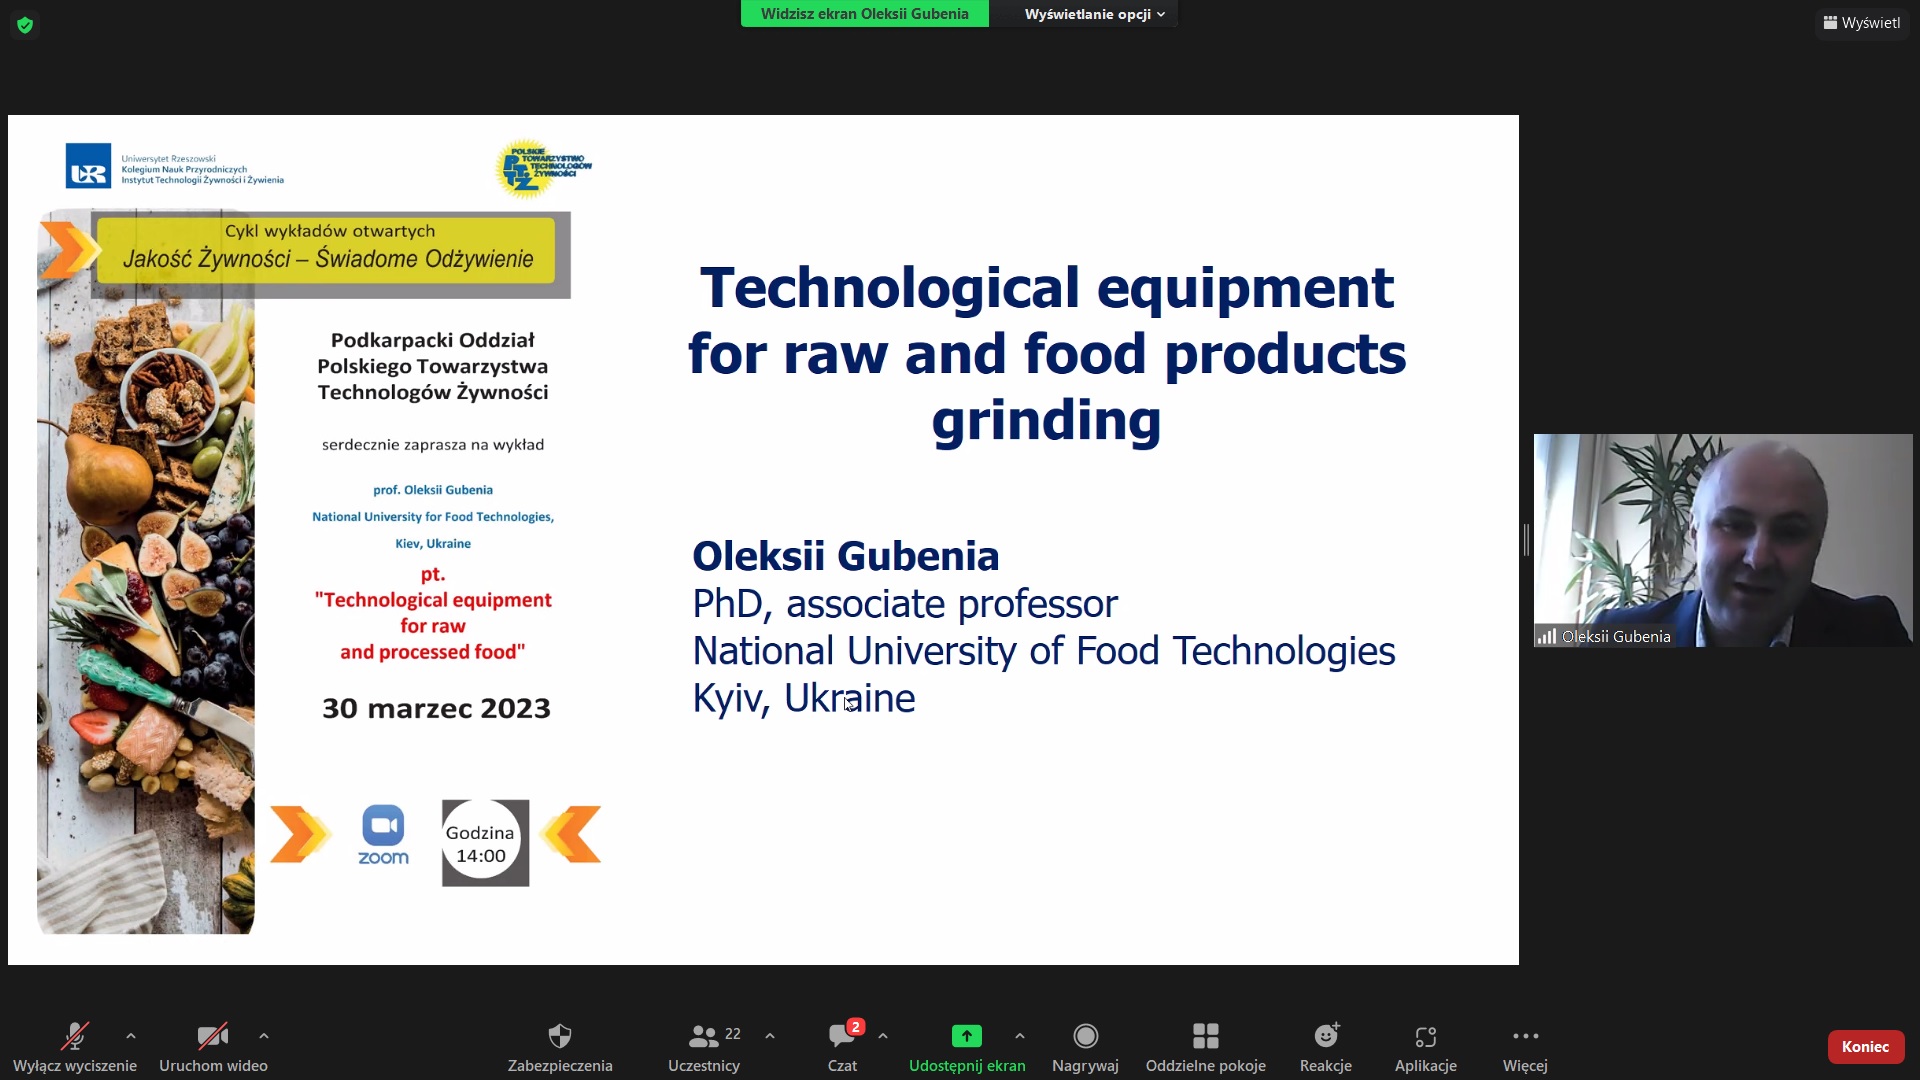This screenshot has width=1920, height=1080.
Task: Start recording with the Nagrywaj icon
Action: pyautogui.click(x=1085, y=1036)
